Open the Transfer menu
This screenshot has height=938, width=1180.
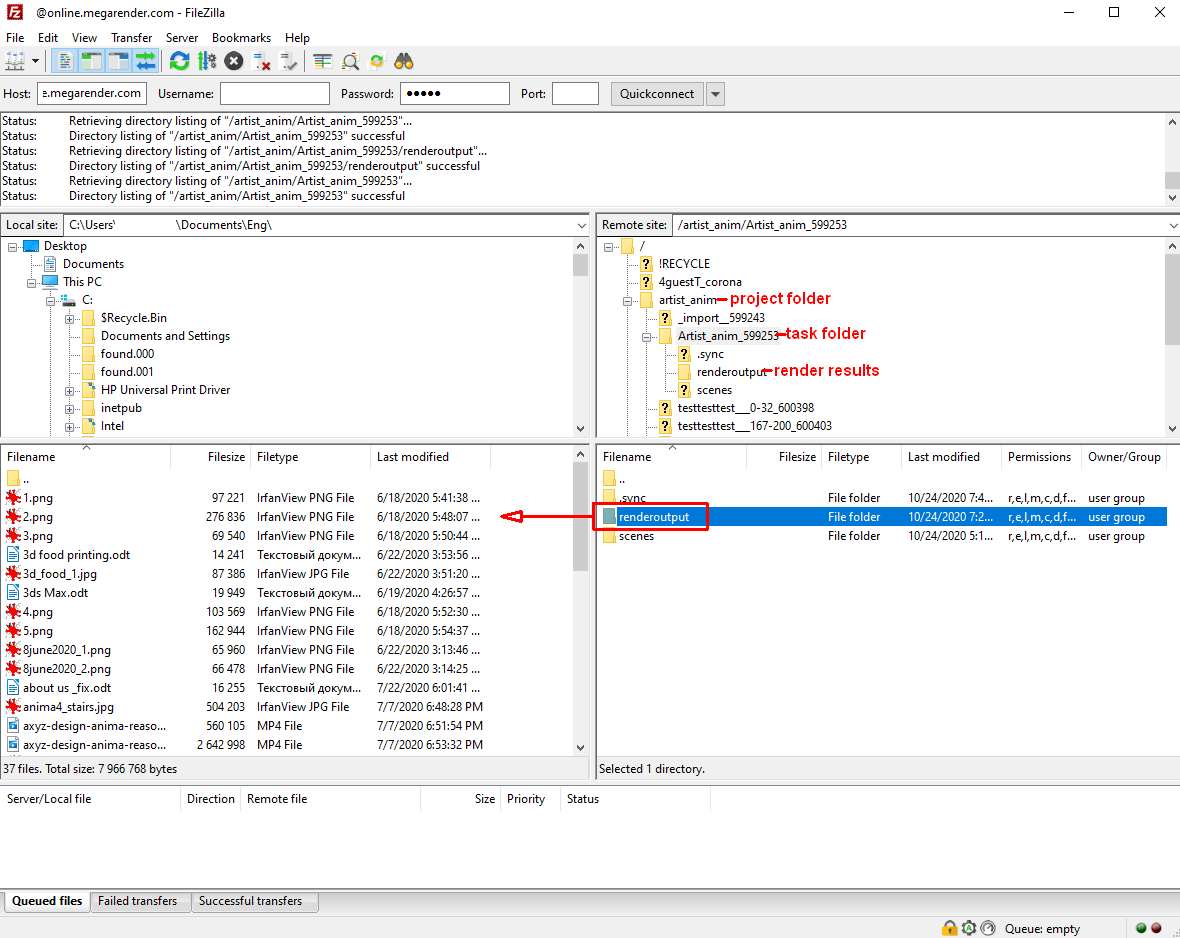coord(132,38)
